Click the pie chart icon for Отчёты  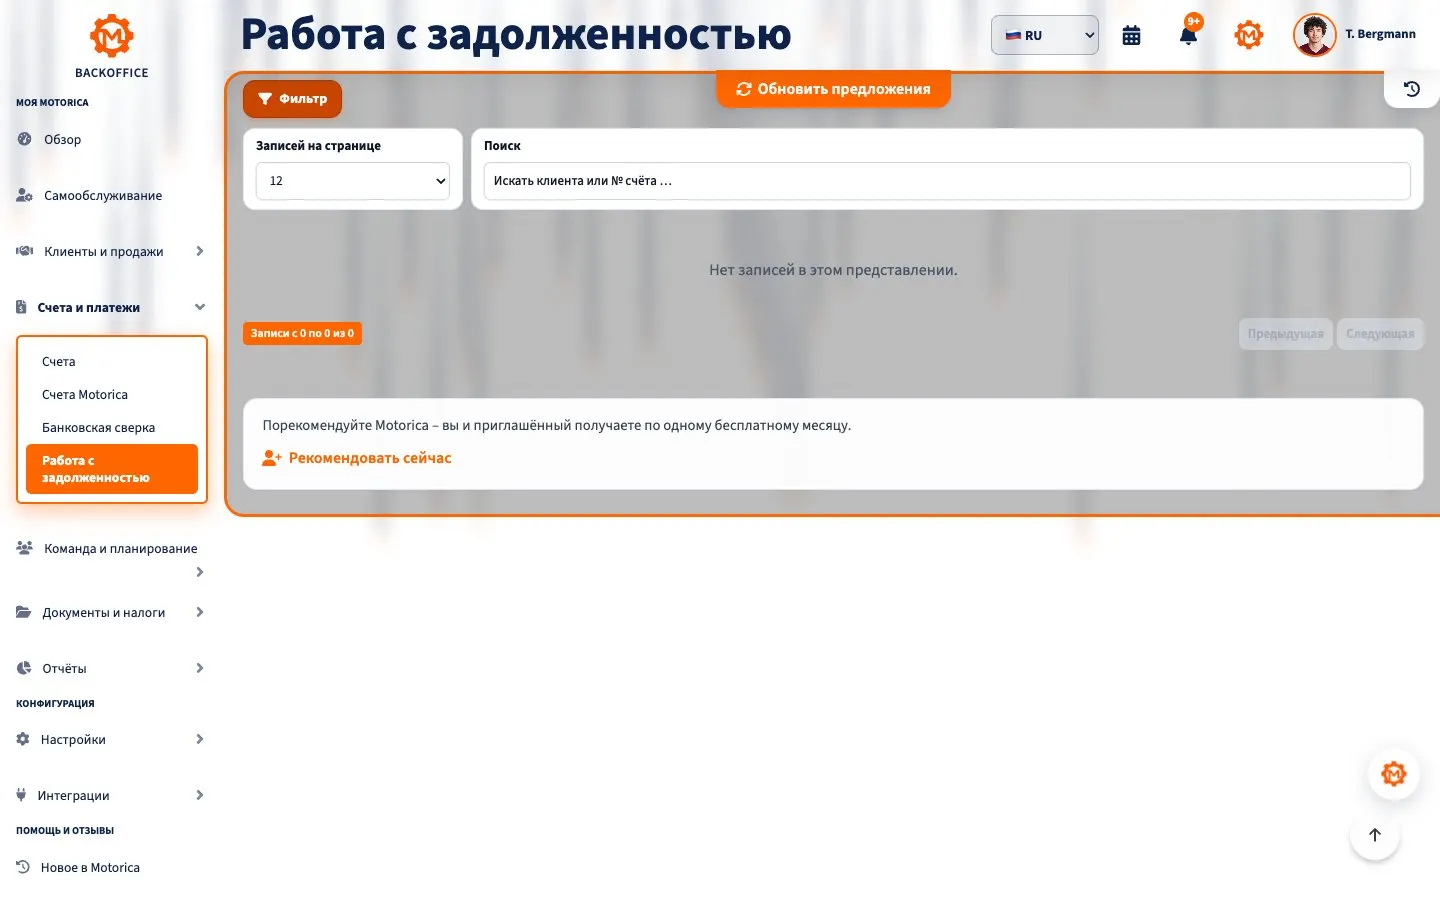[24, 668]
